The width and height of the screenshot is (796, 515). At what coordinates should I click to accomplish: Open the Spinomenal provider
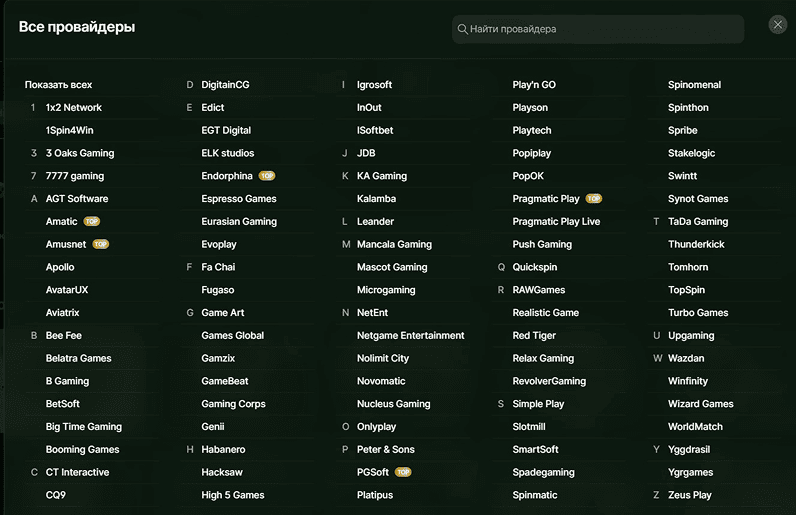(694, 85)
